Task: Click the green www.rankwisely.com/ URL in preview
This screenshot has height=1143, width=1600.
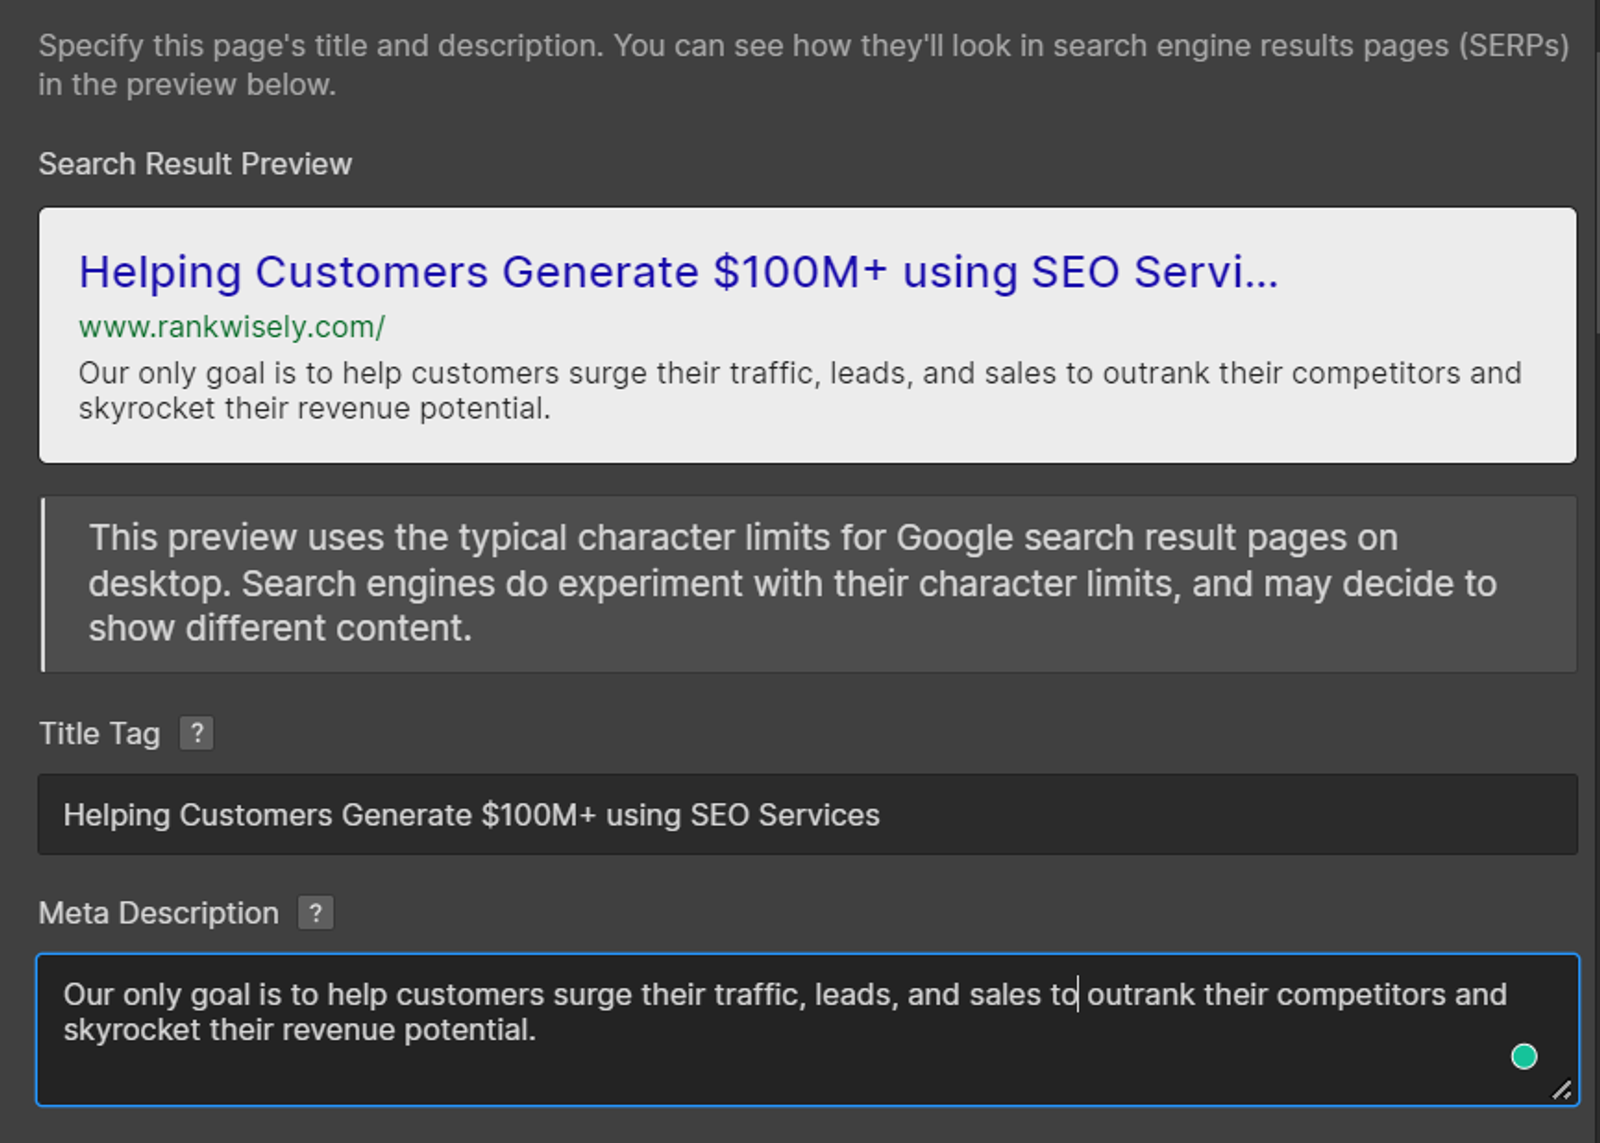Action: coord(232,327)
